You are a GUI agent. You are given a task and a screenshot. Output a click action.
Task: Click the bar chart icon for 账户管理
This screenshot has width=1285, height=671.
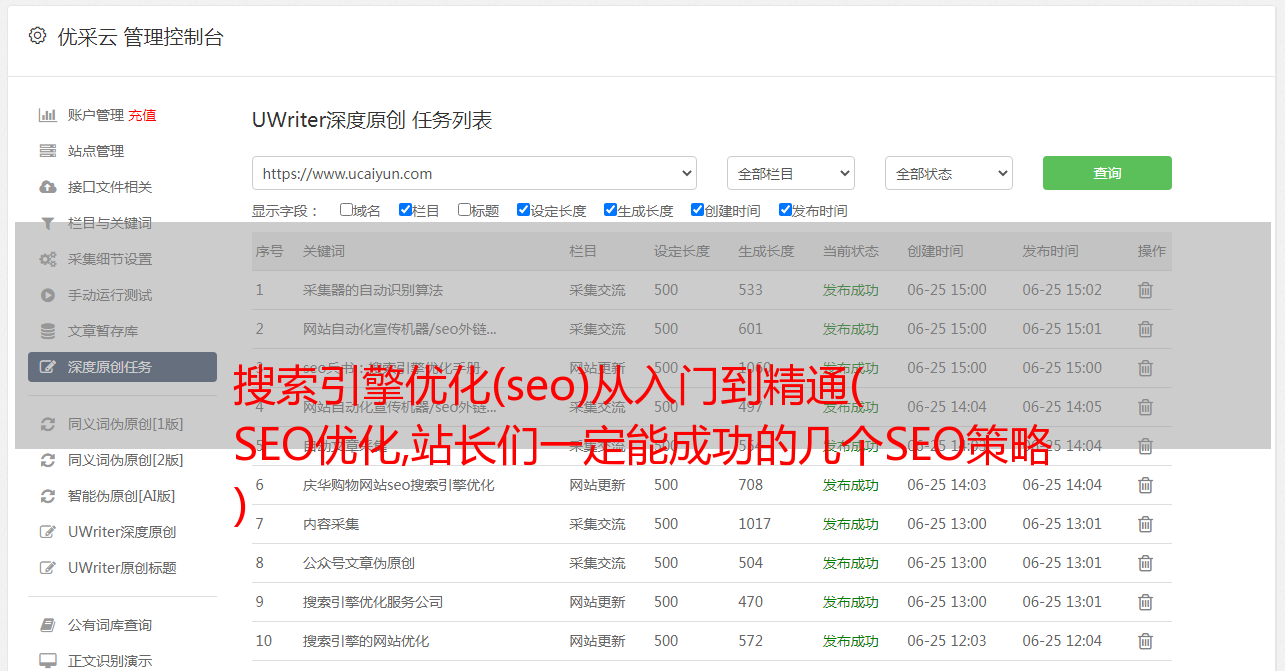coord(47,115)
